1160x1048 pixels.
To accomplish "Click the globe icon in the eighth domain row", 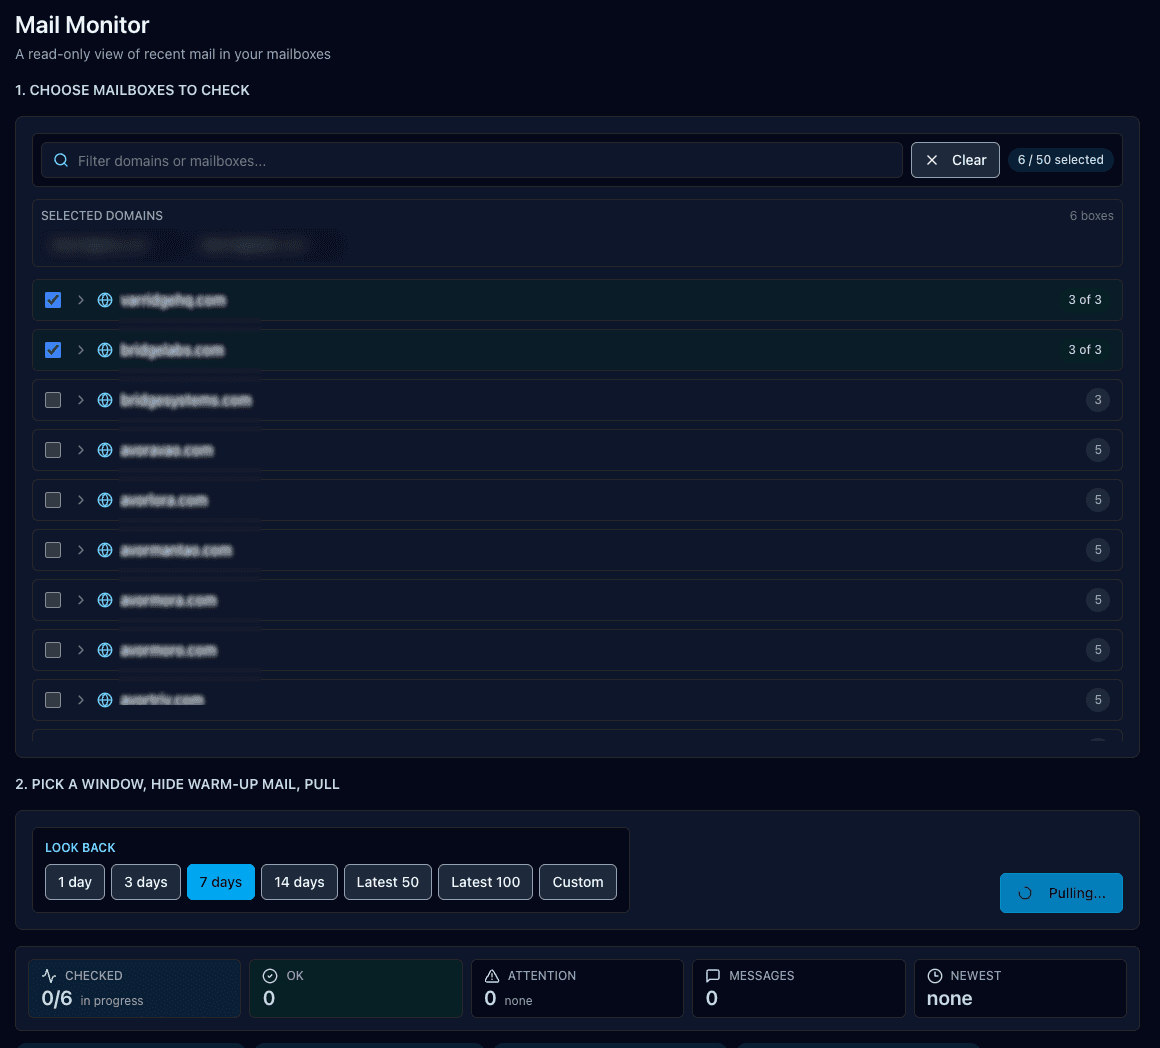I will (105, 650).
